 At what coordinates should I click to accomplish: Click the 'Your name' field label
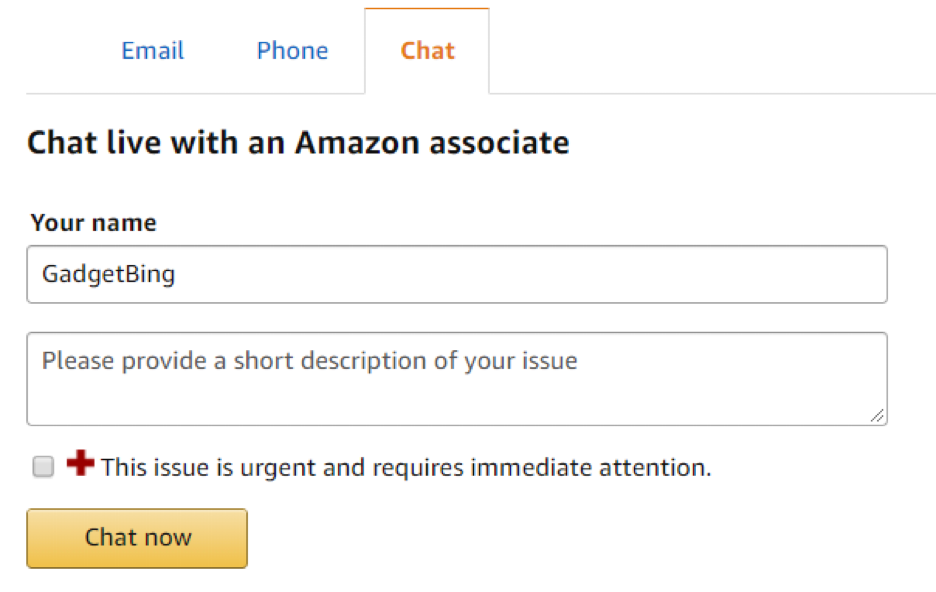pos(93,222)
